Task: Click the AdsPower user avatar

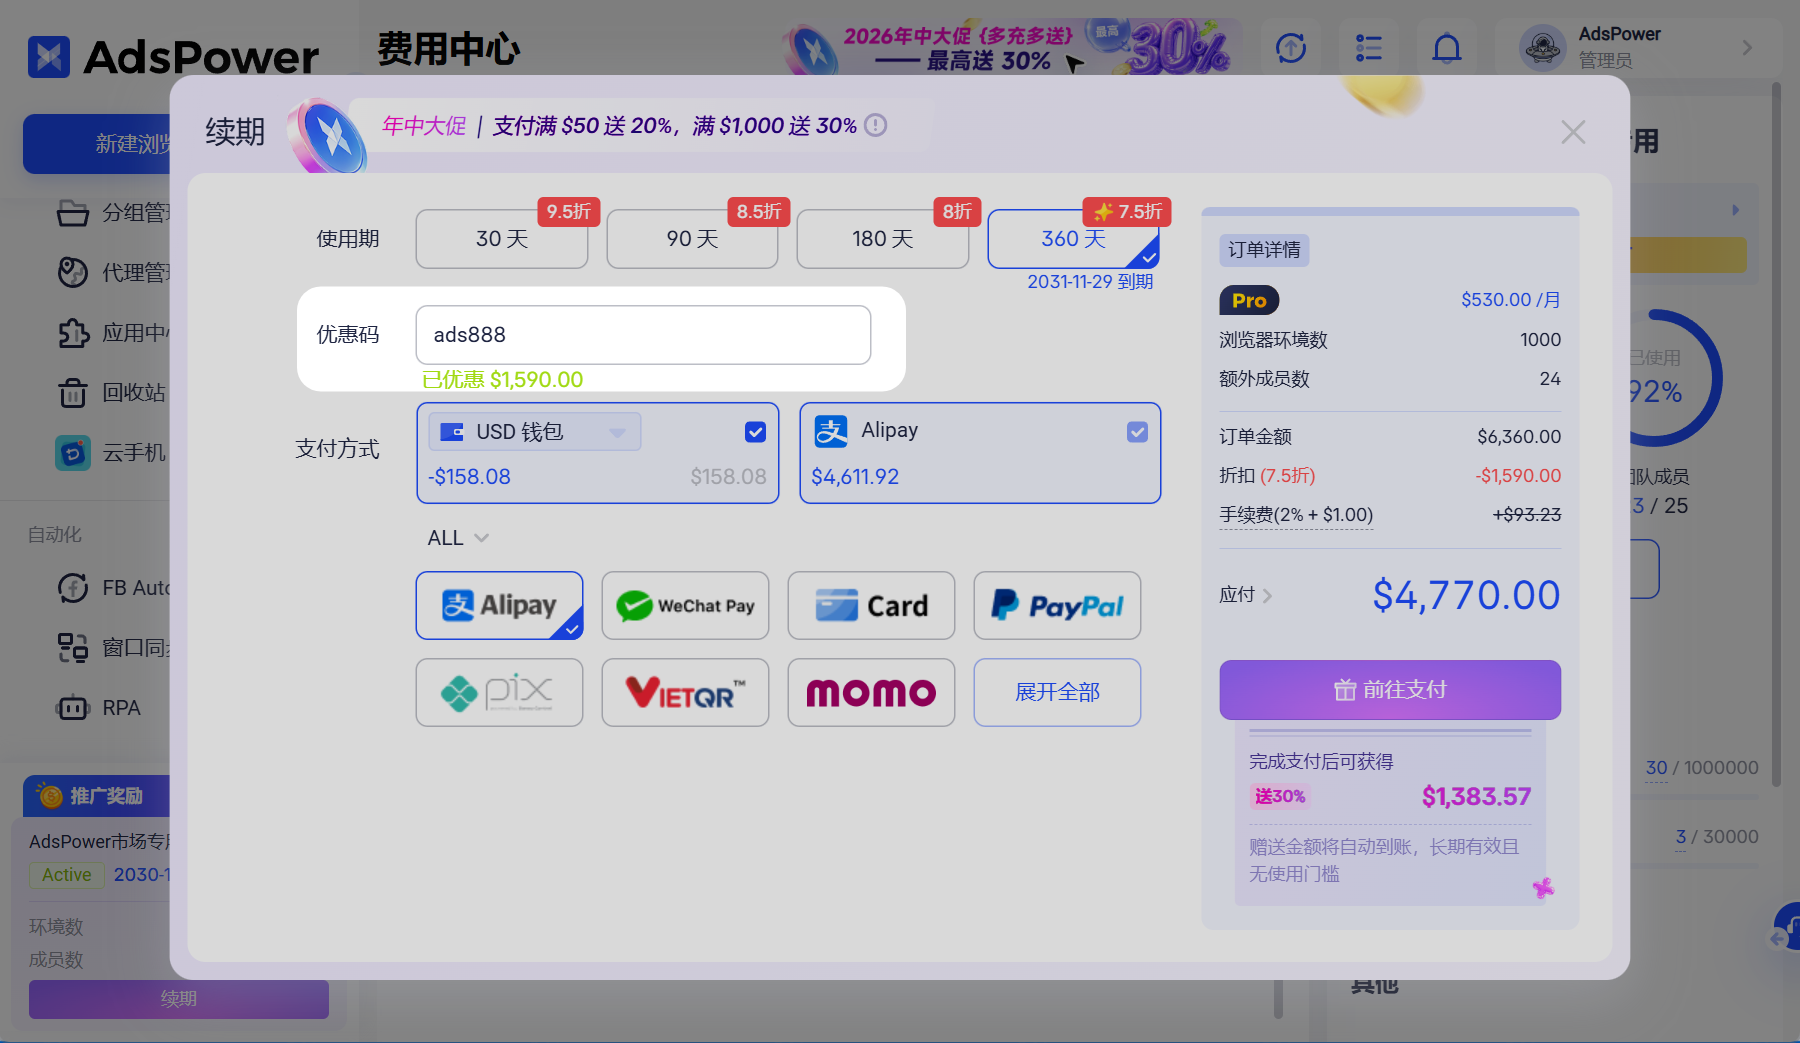Action: [x=1543, y=47]
